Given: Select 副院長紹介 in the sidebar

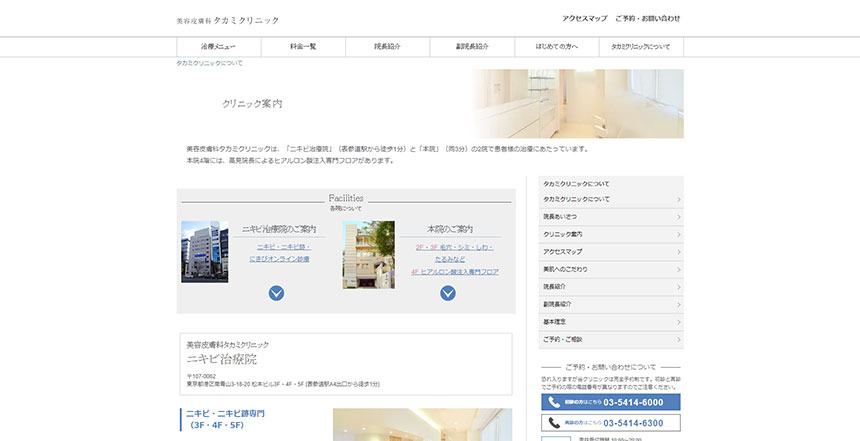Looking at the screenshot, I should point(612,304).
